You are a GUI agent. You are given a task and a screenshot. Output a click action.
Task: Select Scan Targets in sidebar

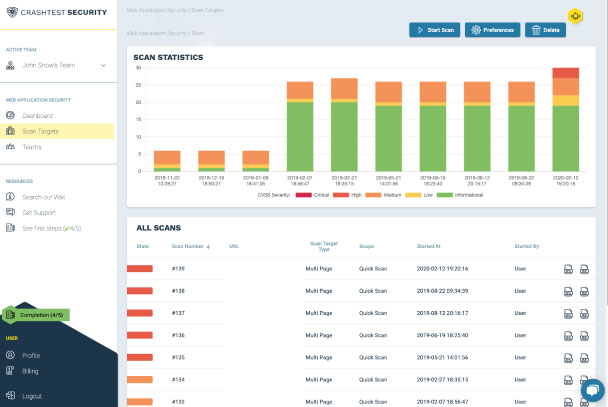[57, 131]
